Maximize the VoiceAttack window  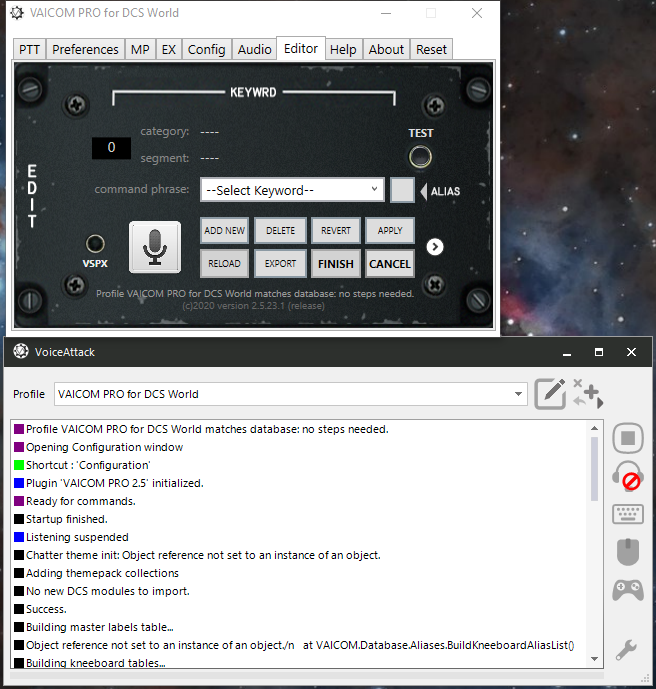(599, 352)
